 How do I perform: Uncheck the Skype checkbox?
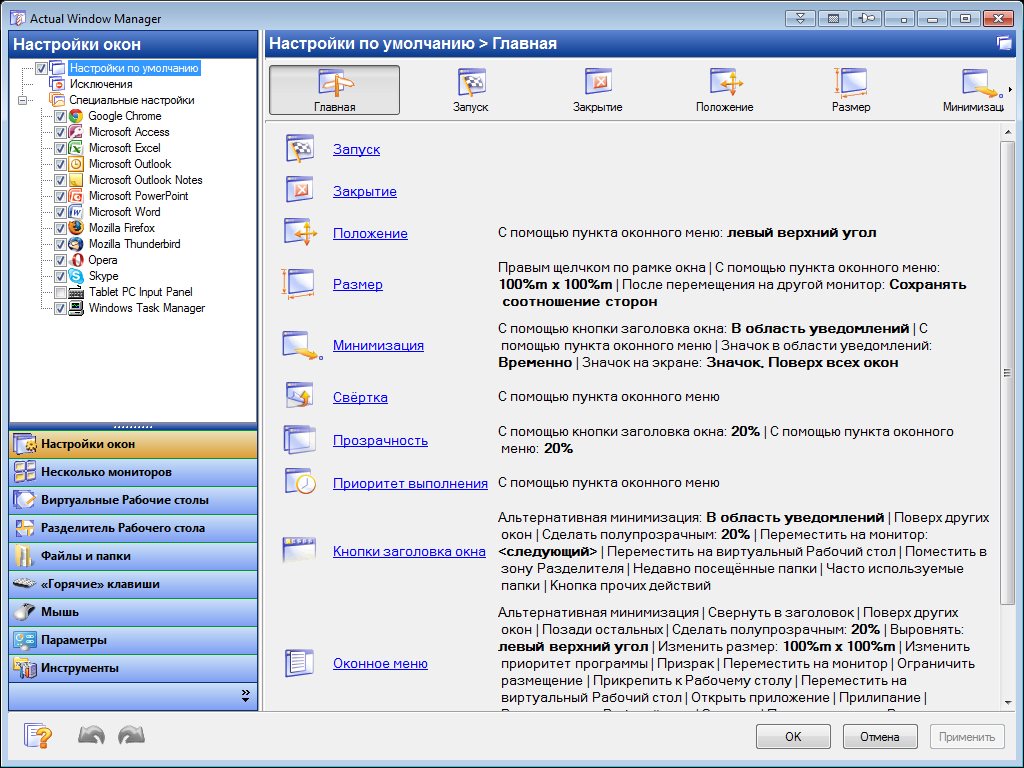click(61, 276)
